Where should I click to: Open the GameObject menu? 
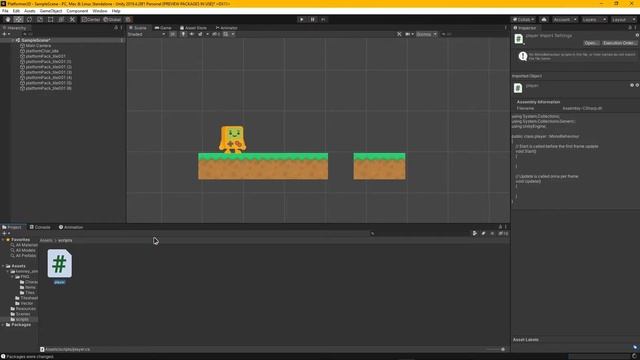tap(51, 11)
